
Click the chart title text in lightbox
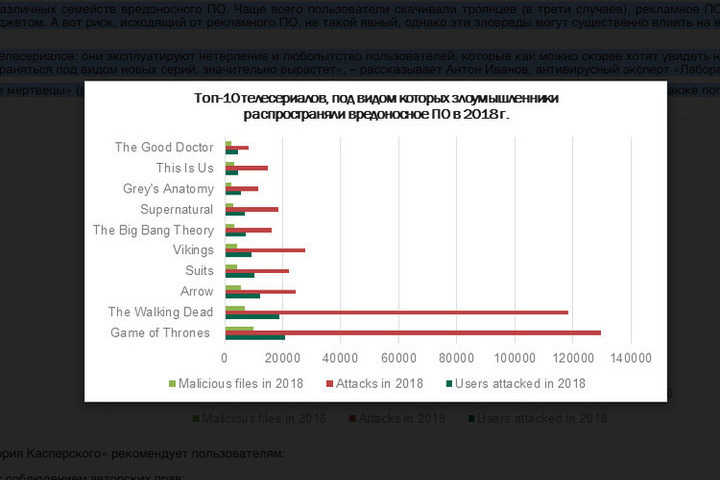pyautogui.click(x=376, y=106)
